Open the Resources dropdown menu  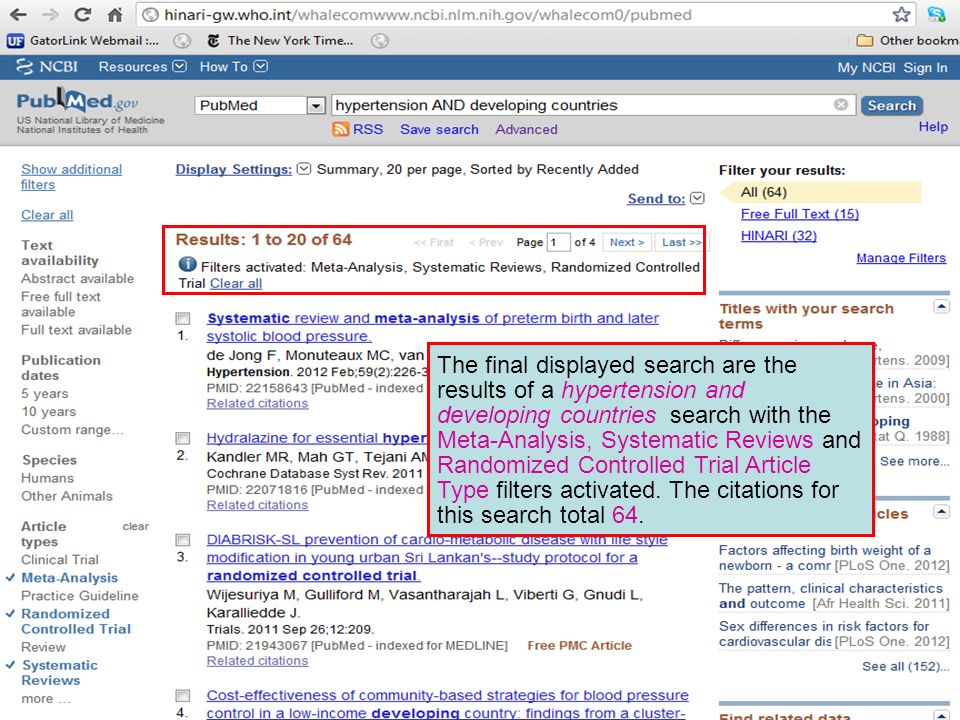(x=142, y=66)
